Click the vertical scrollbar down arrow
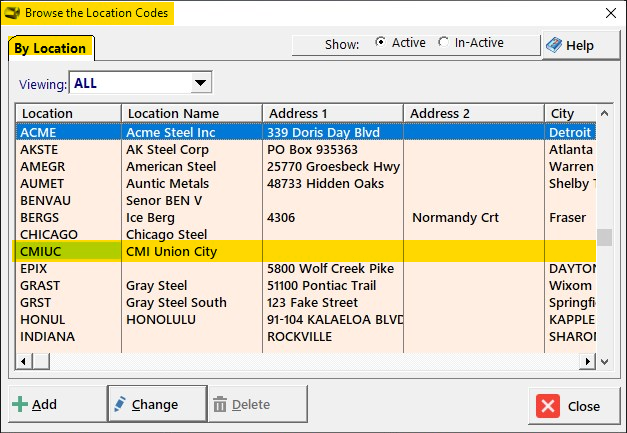 click(x=605, y=362)
